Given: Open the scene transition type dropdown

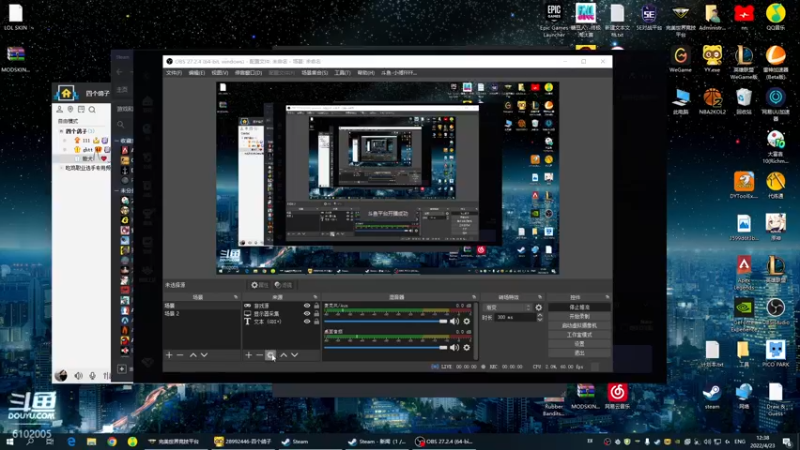Looking at the screenshot, I should point(508,308).
